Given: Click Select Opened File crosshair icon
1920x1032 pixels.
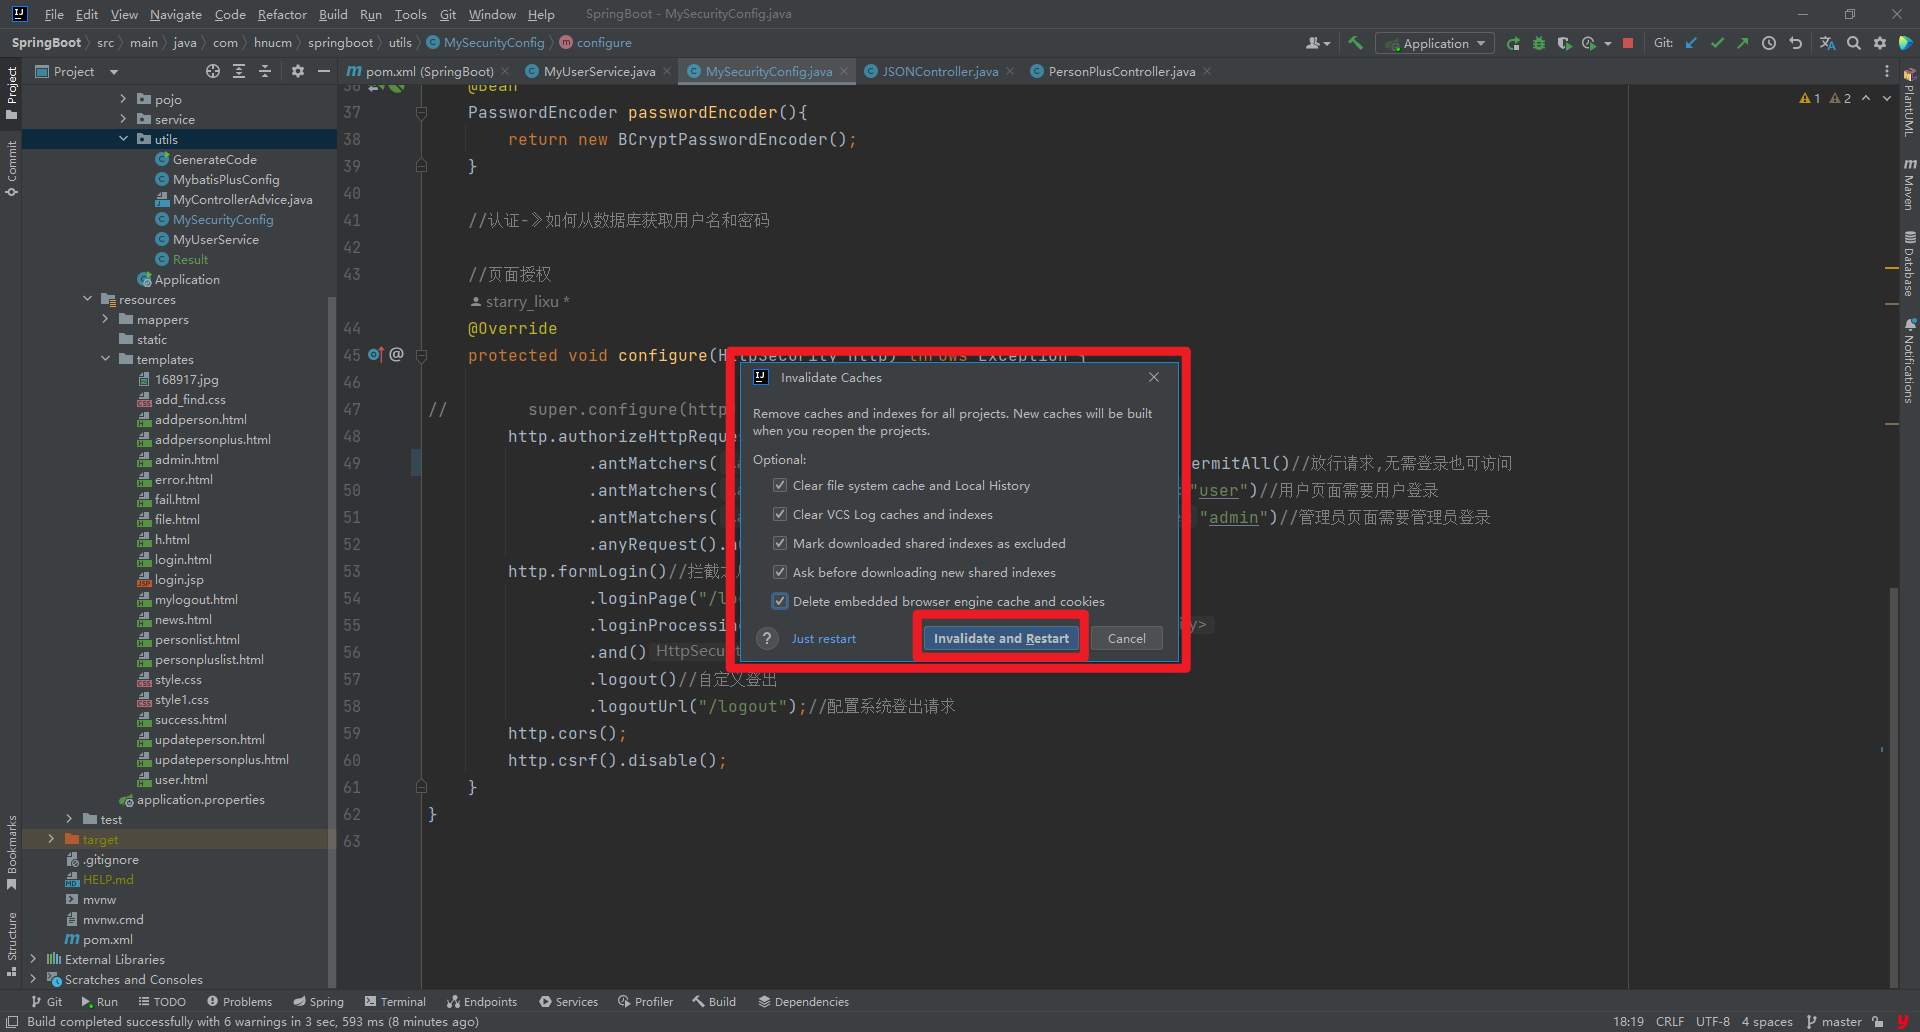Looking at the screenshot, I should [213, 71].
